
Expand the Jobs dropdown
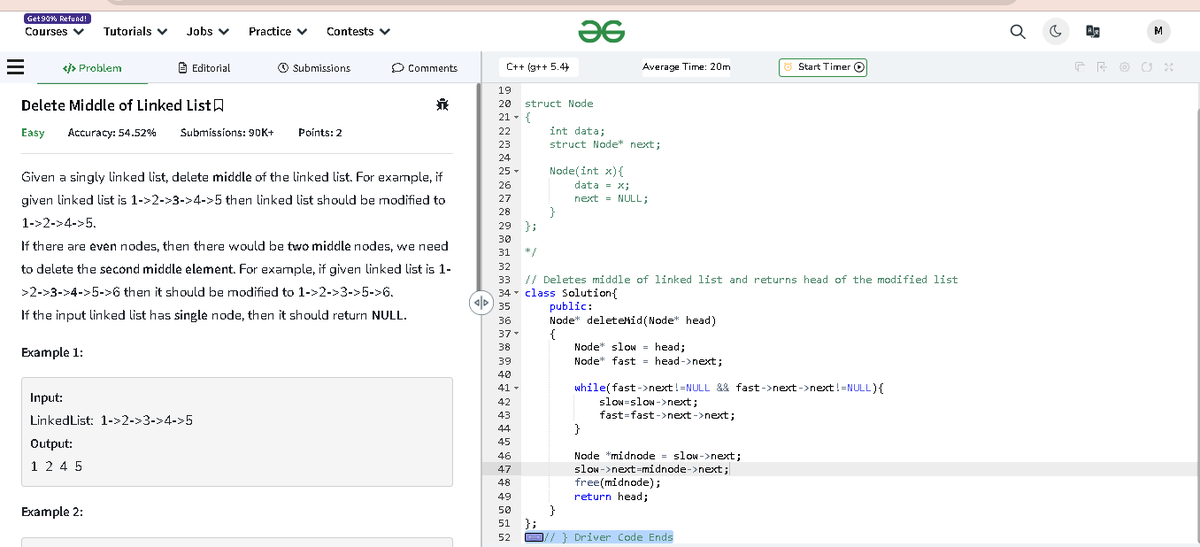coord(207,31)
